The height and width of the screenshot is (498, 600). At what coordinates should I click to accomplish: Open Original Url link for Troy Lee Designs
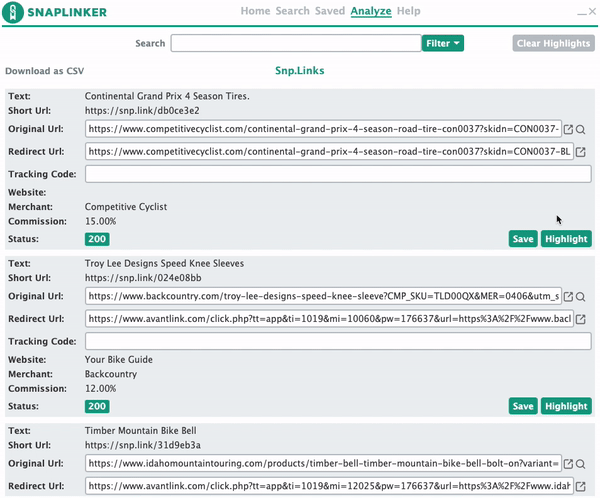click(568, 297)
